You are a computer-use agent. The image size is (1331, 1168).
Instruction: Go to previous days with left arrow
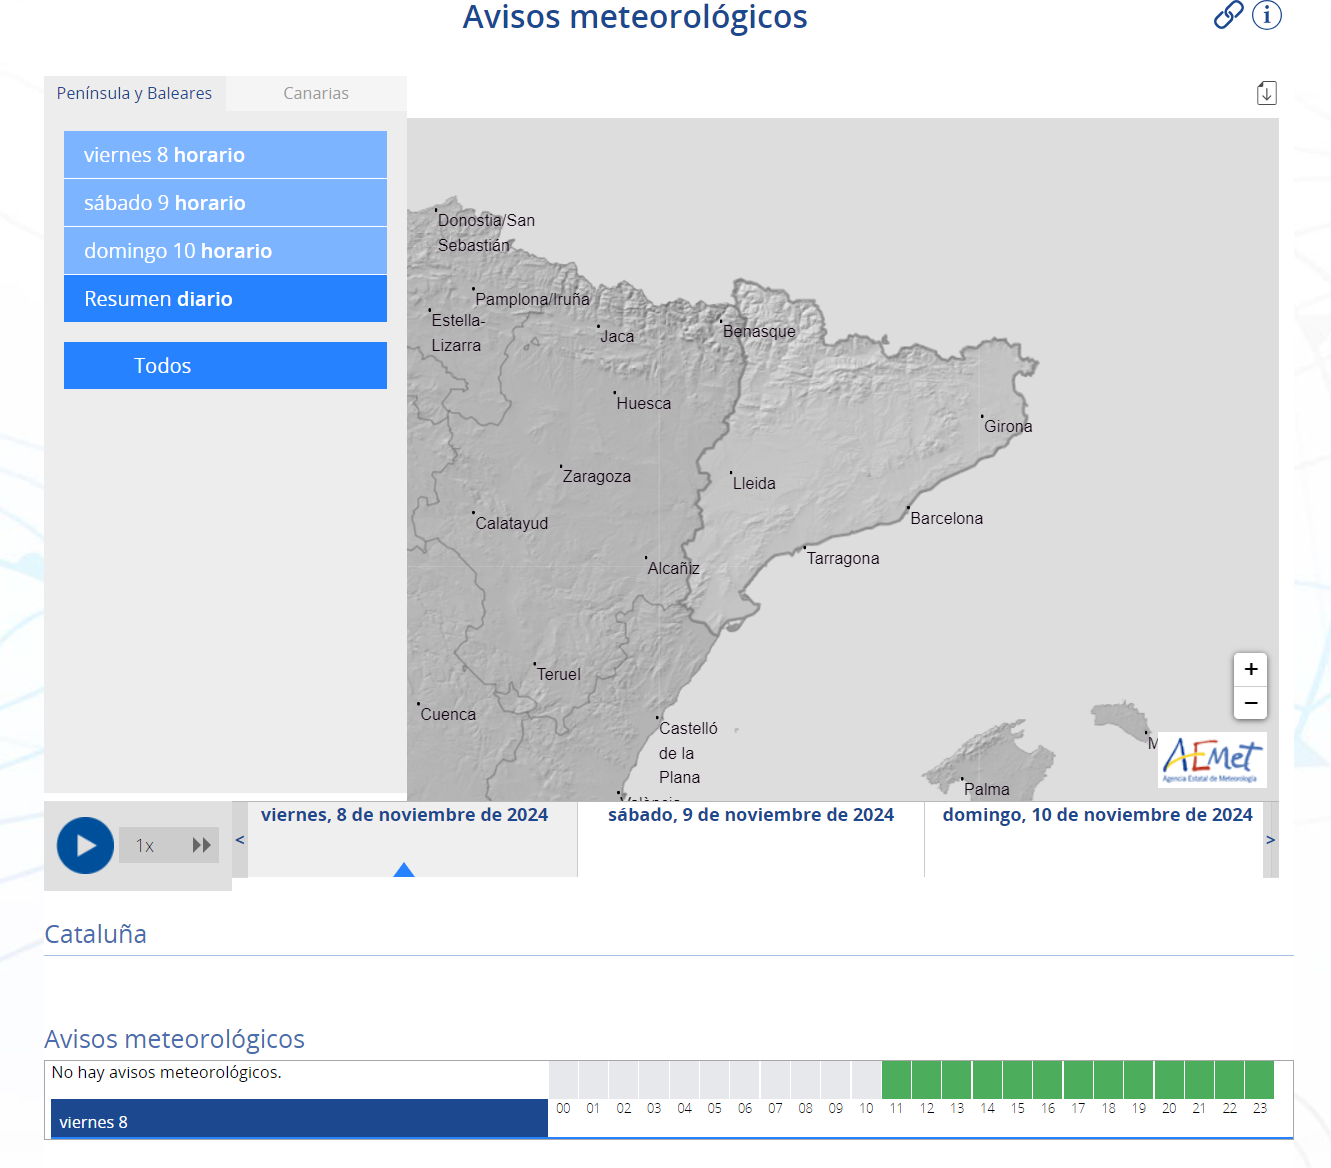[240, 840]
